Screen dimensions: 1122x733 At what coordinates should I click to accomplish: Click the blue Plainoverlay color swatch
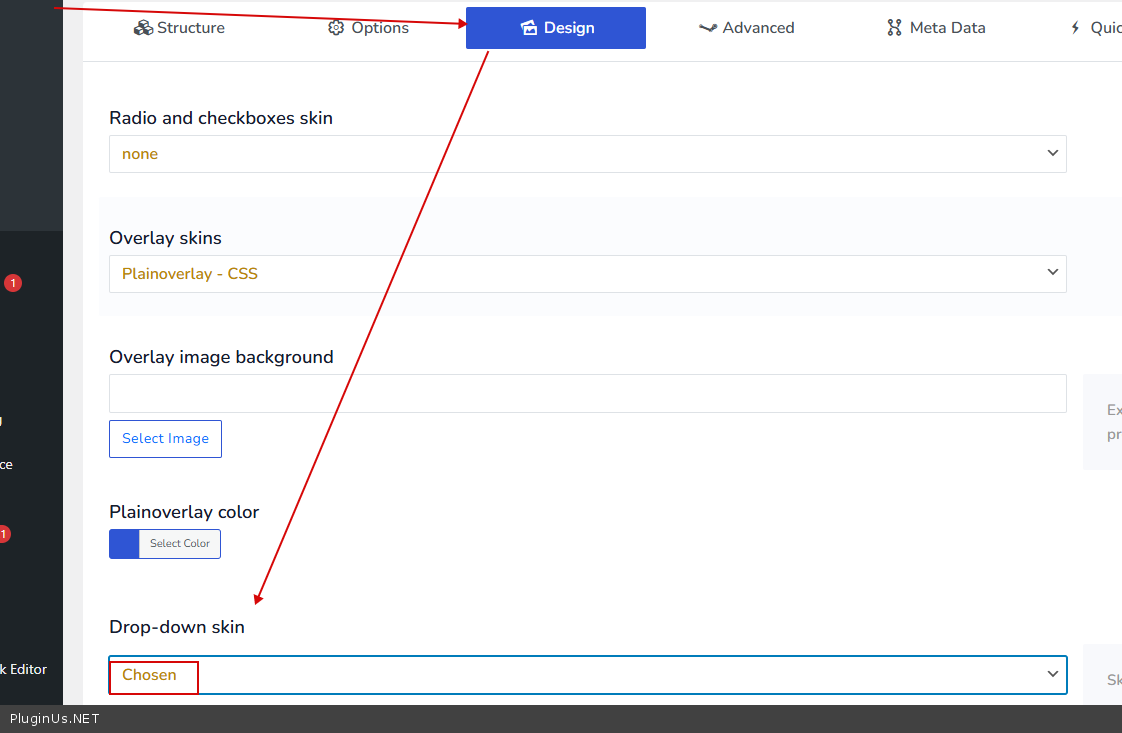(124, 544)
